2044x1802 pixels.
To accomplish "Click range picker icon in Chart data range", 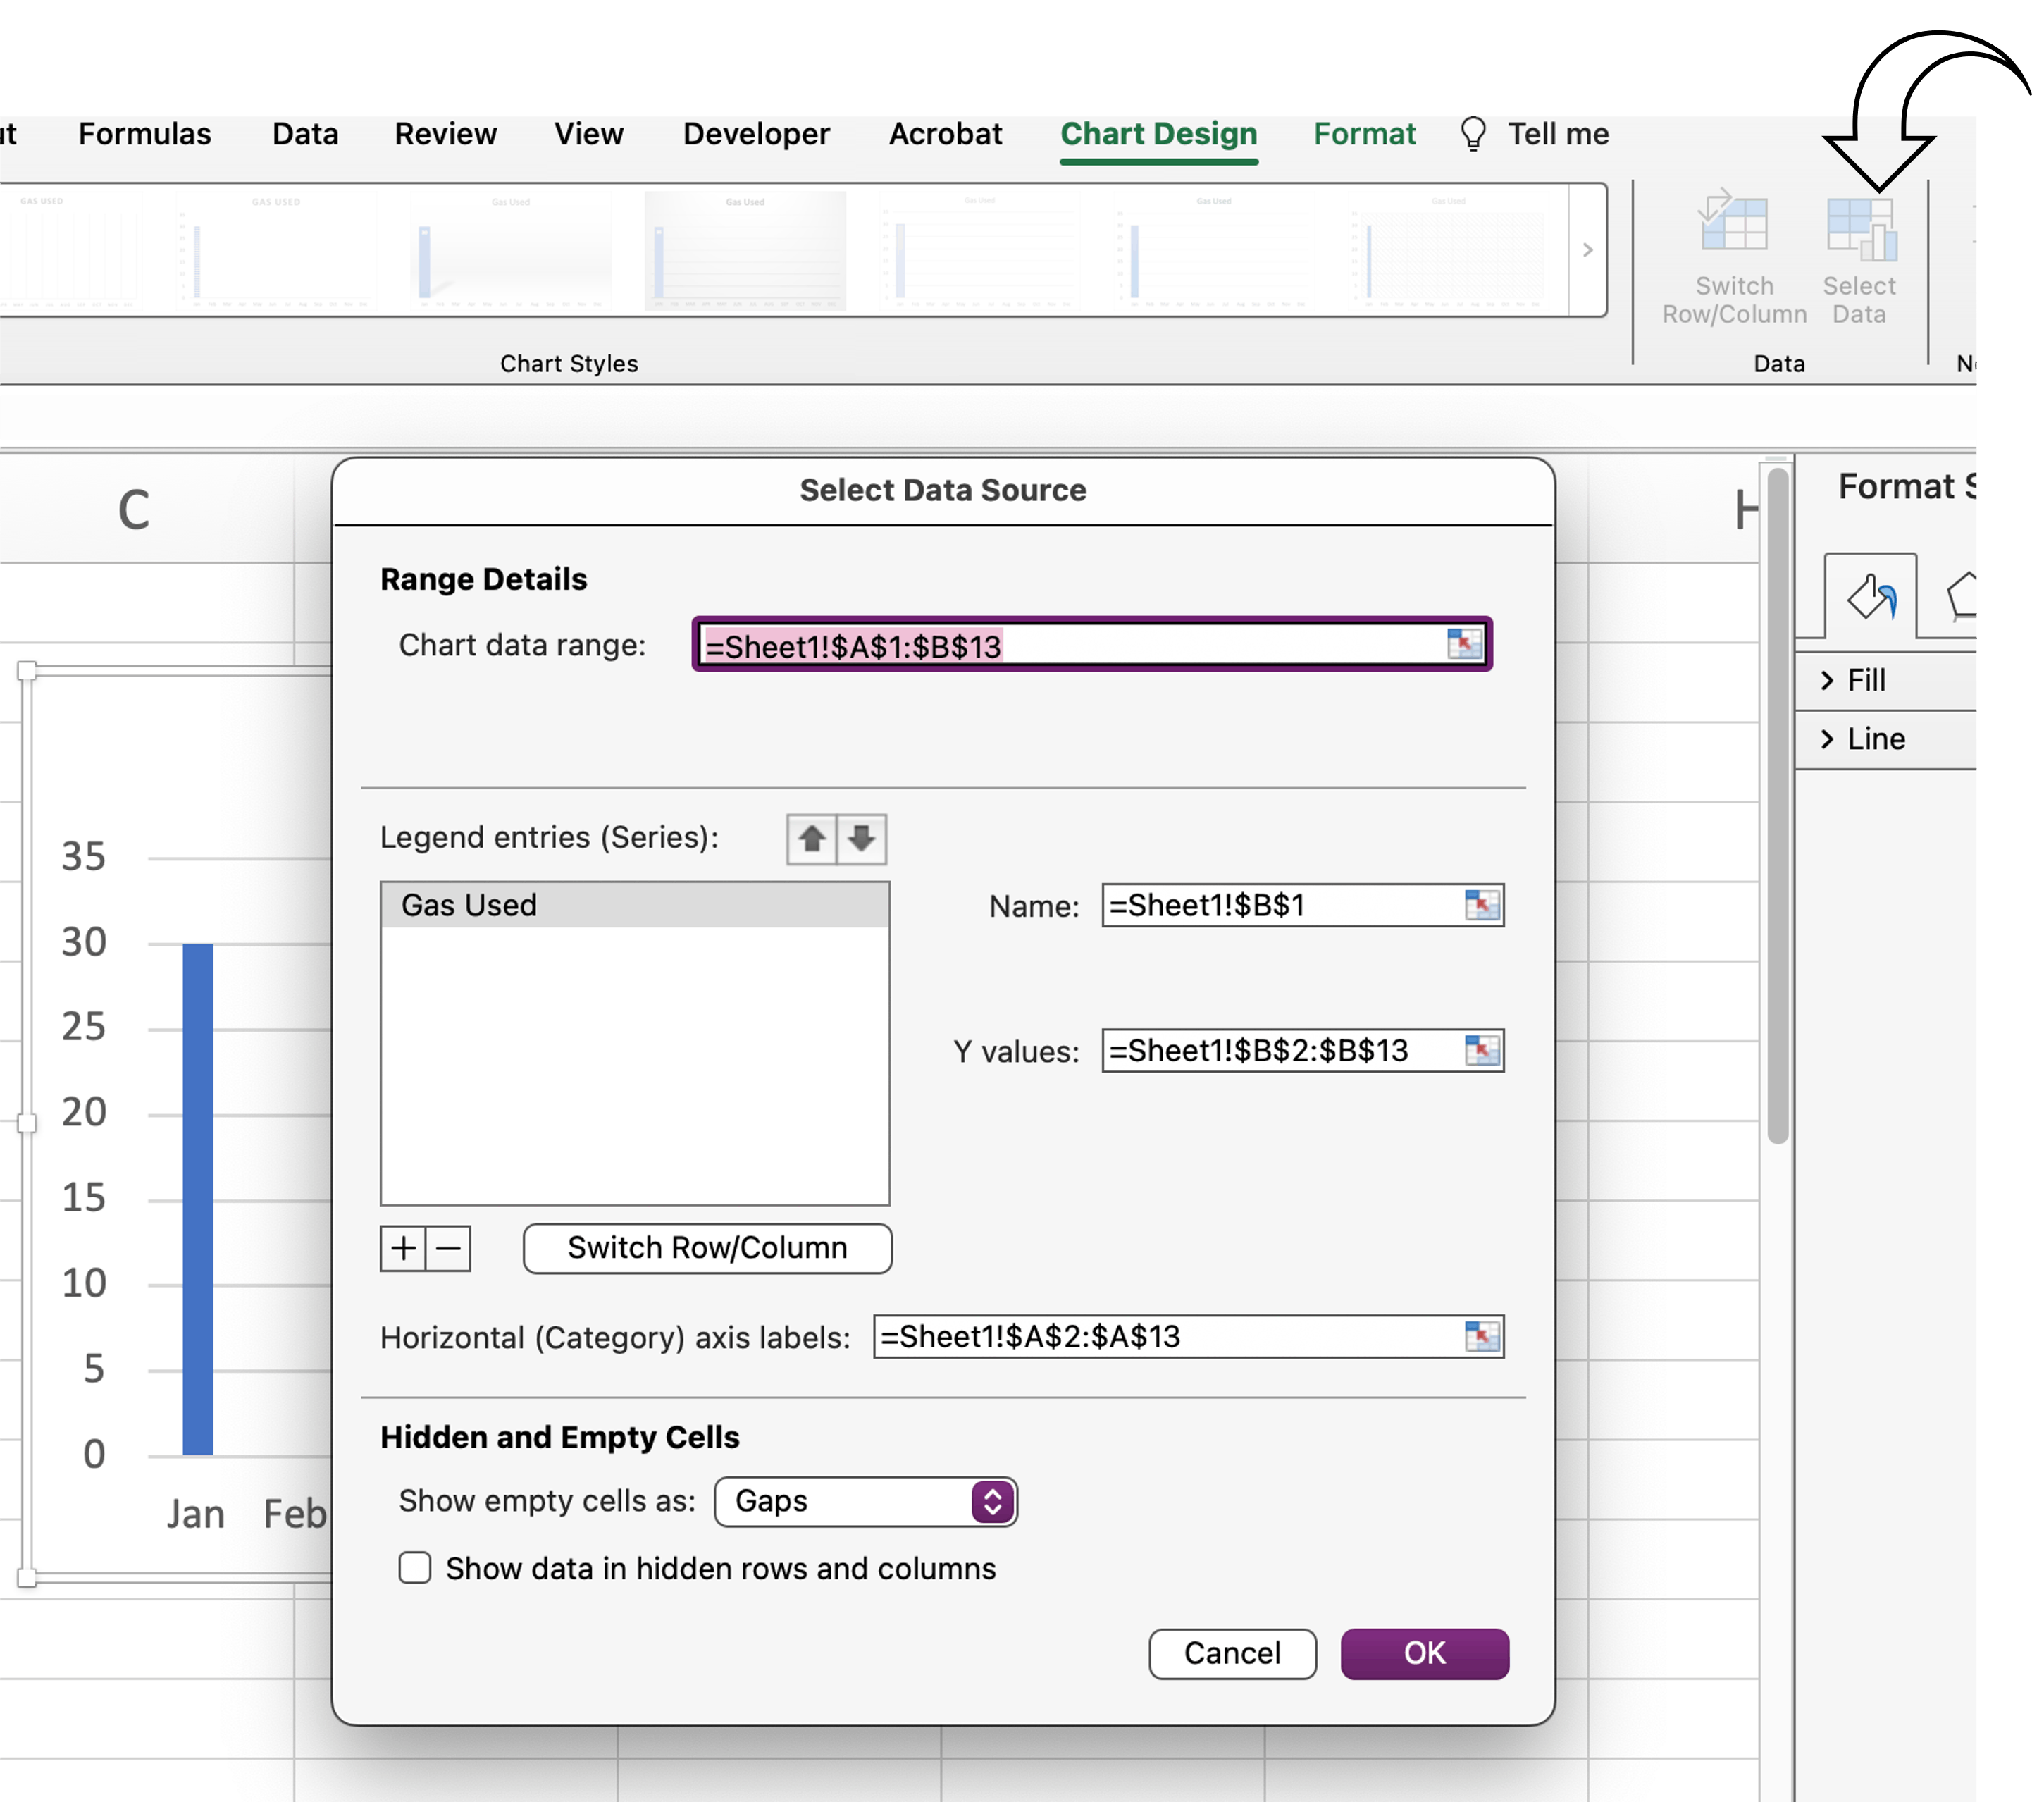I will coord(1464,643).
